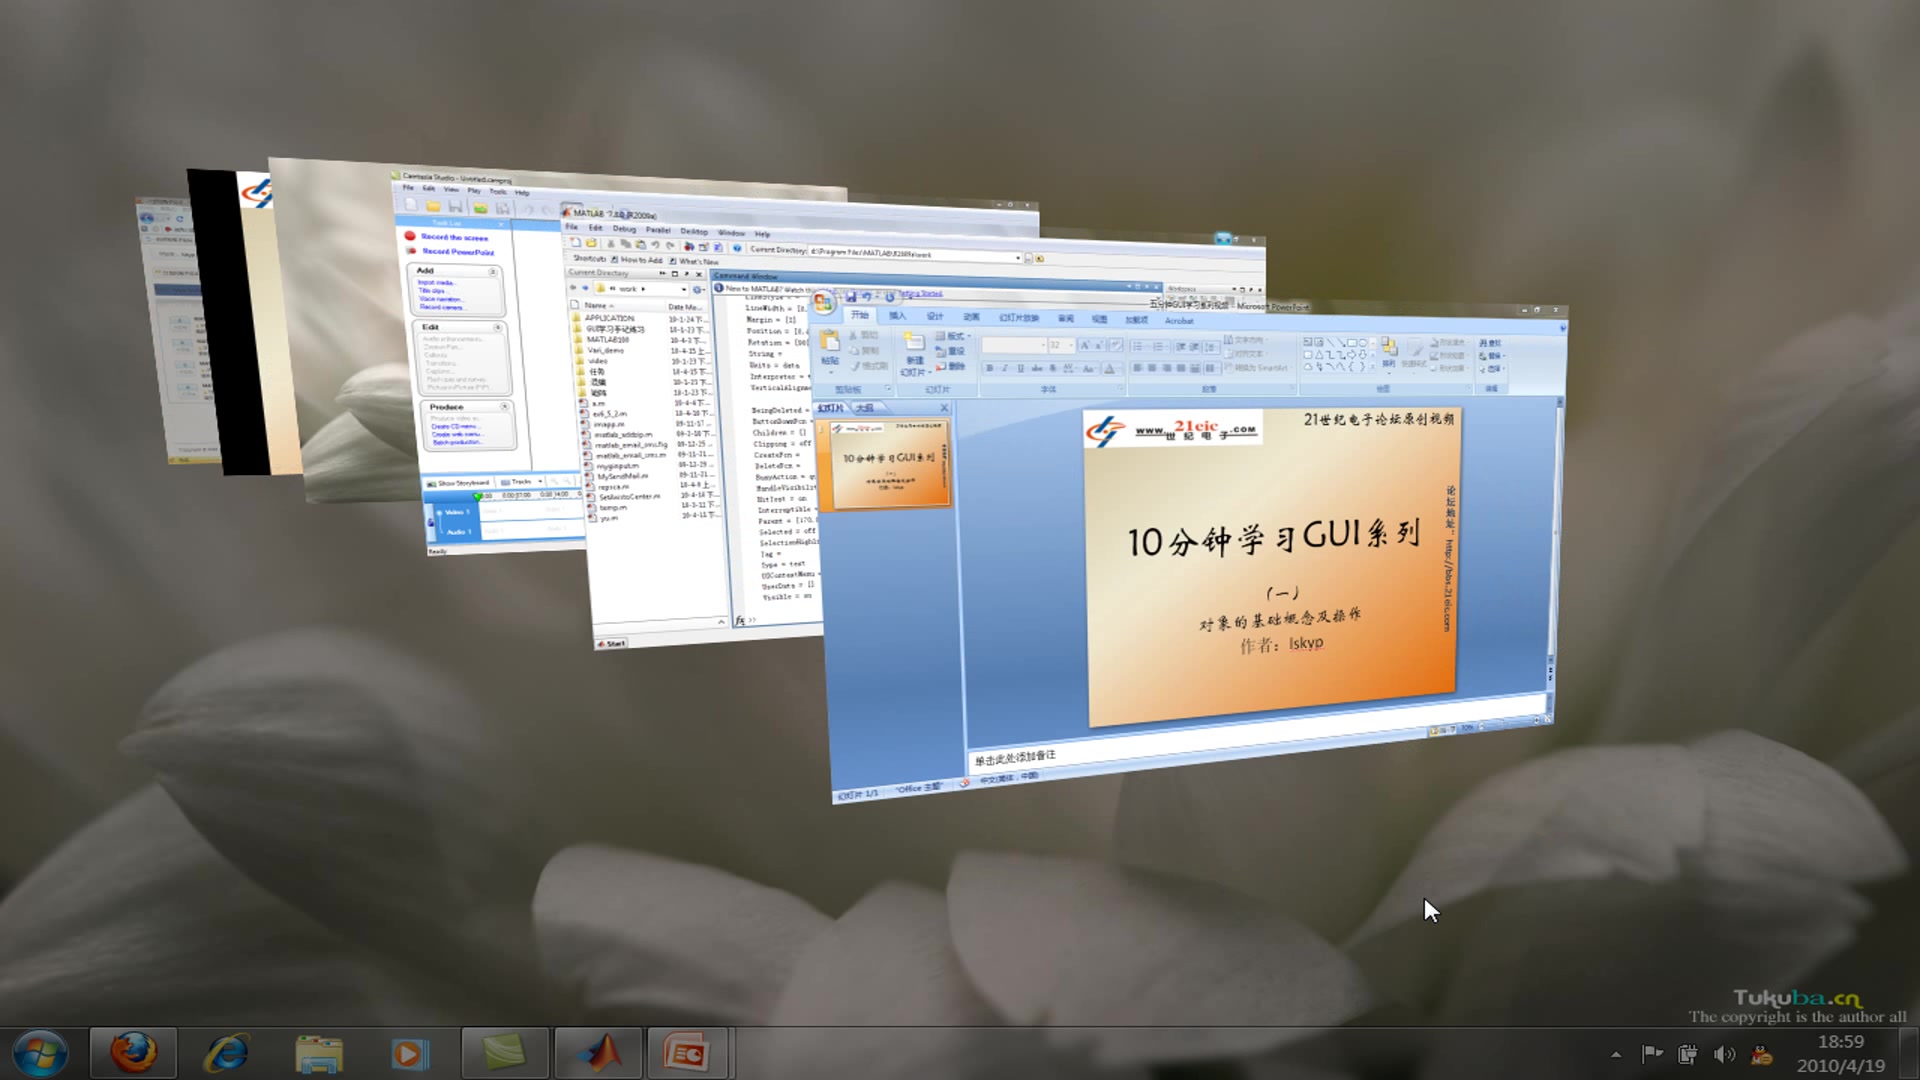
Task: Toggle Italic in PowerPoint font group
Action: click(1004, 368)
